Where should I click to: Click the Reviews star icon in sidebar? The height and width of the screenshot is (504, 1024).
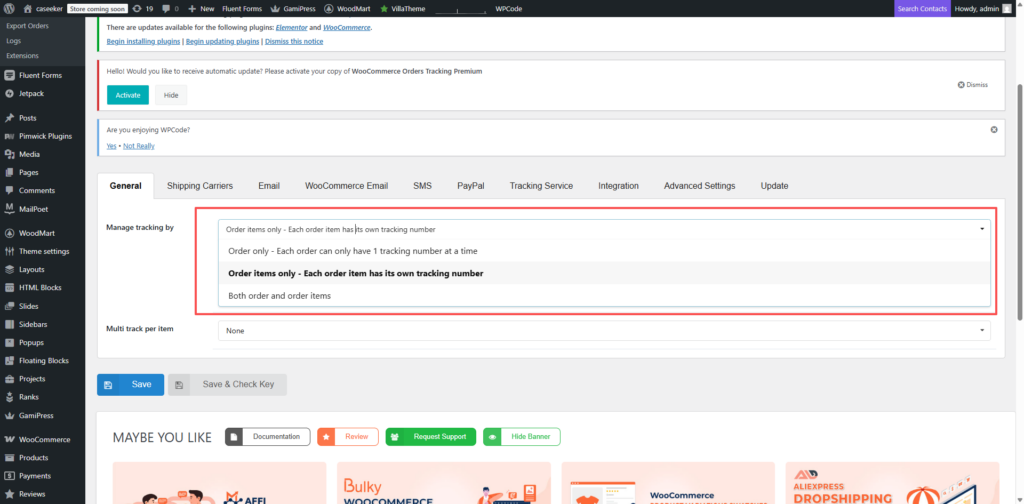[x=9, y=494]
